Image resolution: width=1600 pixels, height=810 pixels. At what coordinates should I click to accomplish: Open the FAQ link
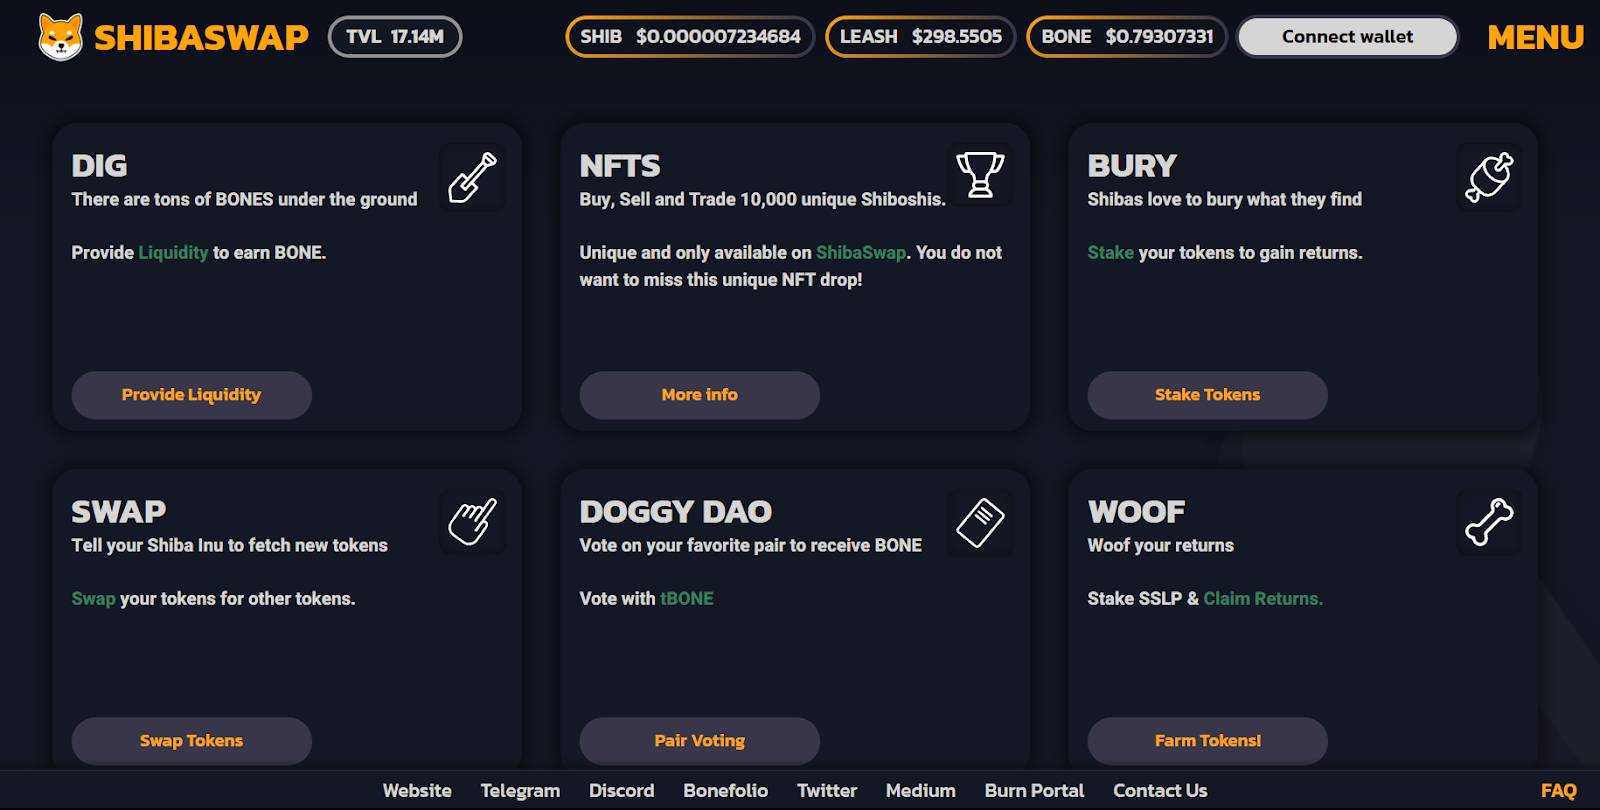coord(1558,791)
